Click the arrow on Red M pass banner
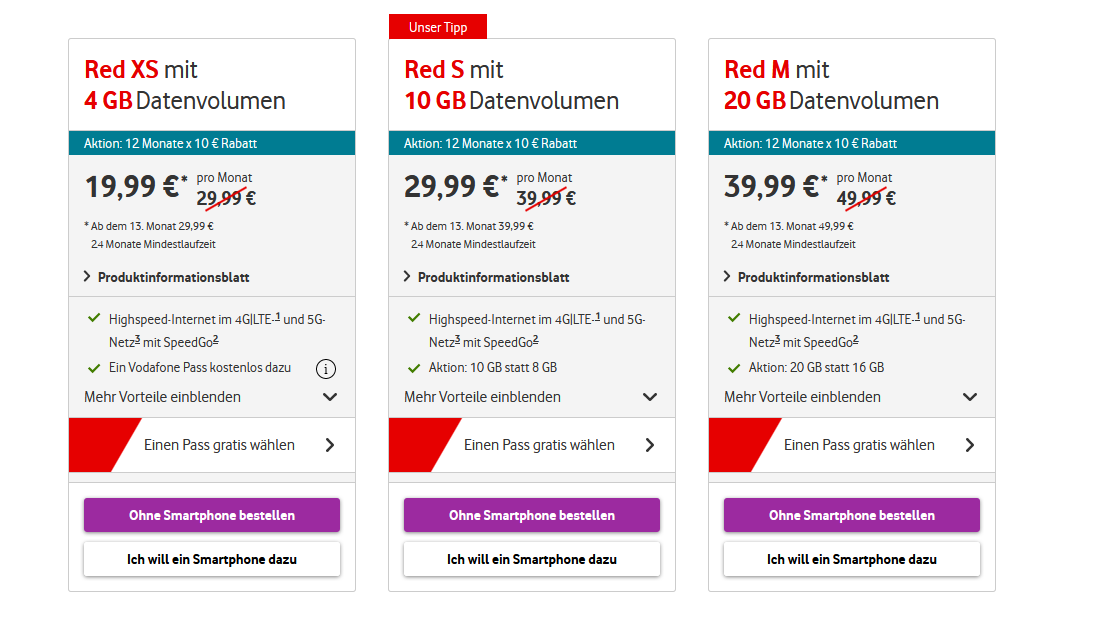 (968, 444)
